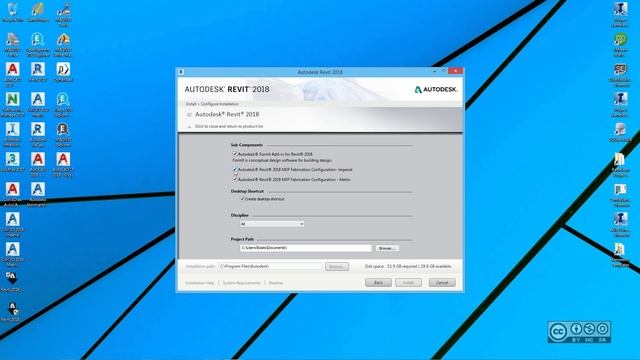Click the disk space required and available text
This screenshot has width=640, height=360.
pyautogui.click(x=408, y=266)
